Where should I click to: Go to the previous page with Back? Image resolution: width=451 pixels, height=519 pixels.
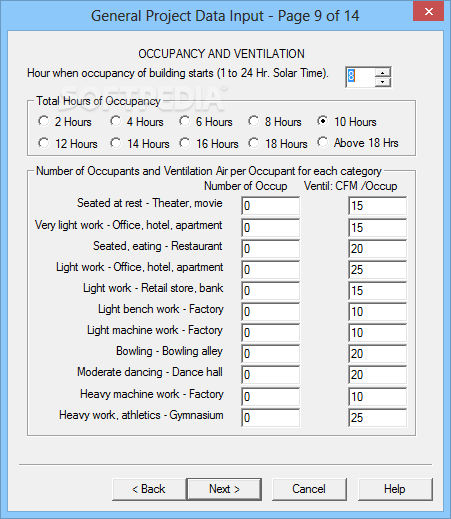tap(149, 489)
